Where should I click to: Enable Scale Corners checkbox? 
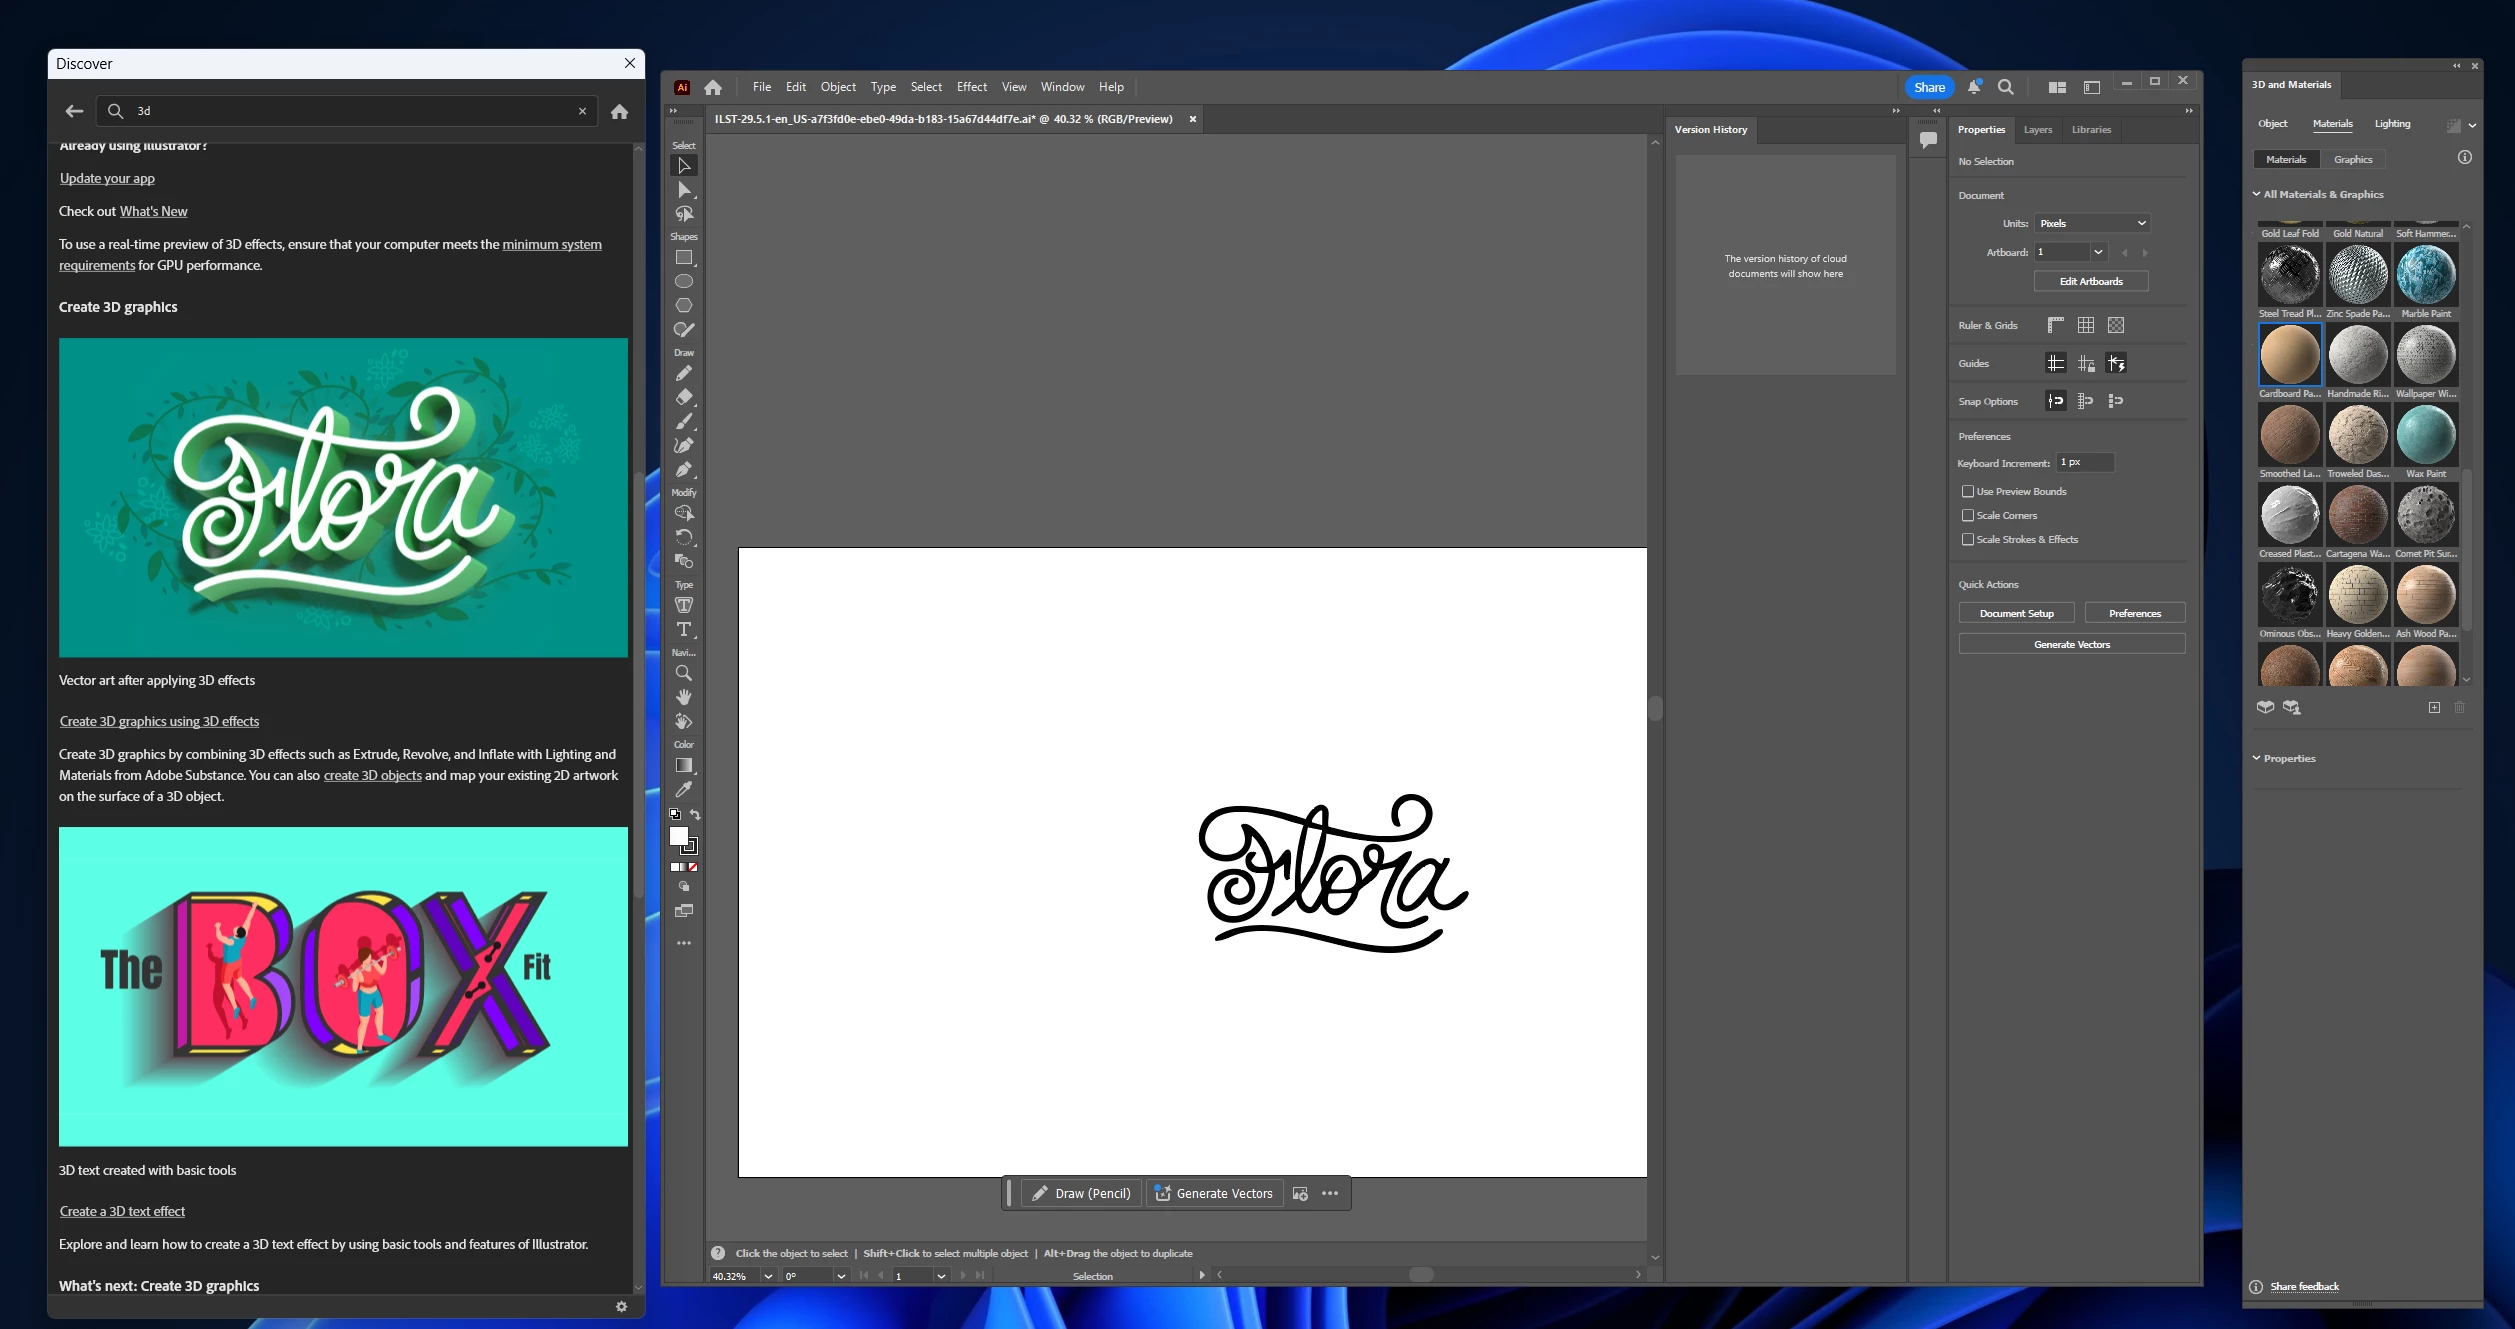pyautogui.click(x=1968, y=515)
